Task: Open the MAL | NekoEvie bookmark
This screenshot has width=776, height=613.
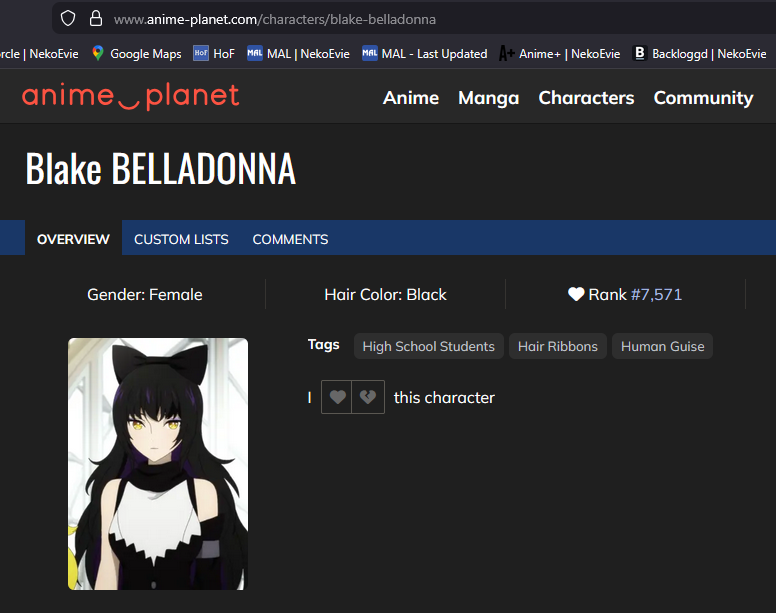Action: (298, 53)
